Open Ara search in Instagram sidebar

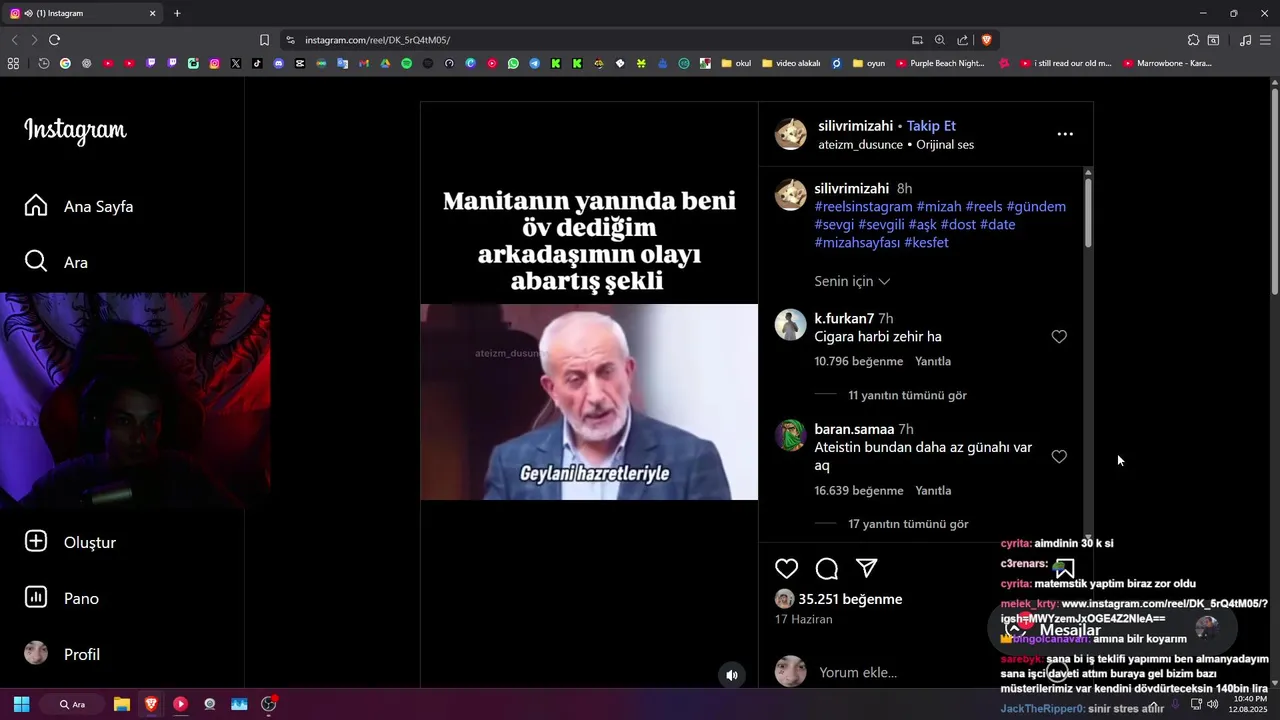coord(56,262)
